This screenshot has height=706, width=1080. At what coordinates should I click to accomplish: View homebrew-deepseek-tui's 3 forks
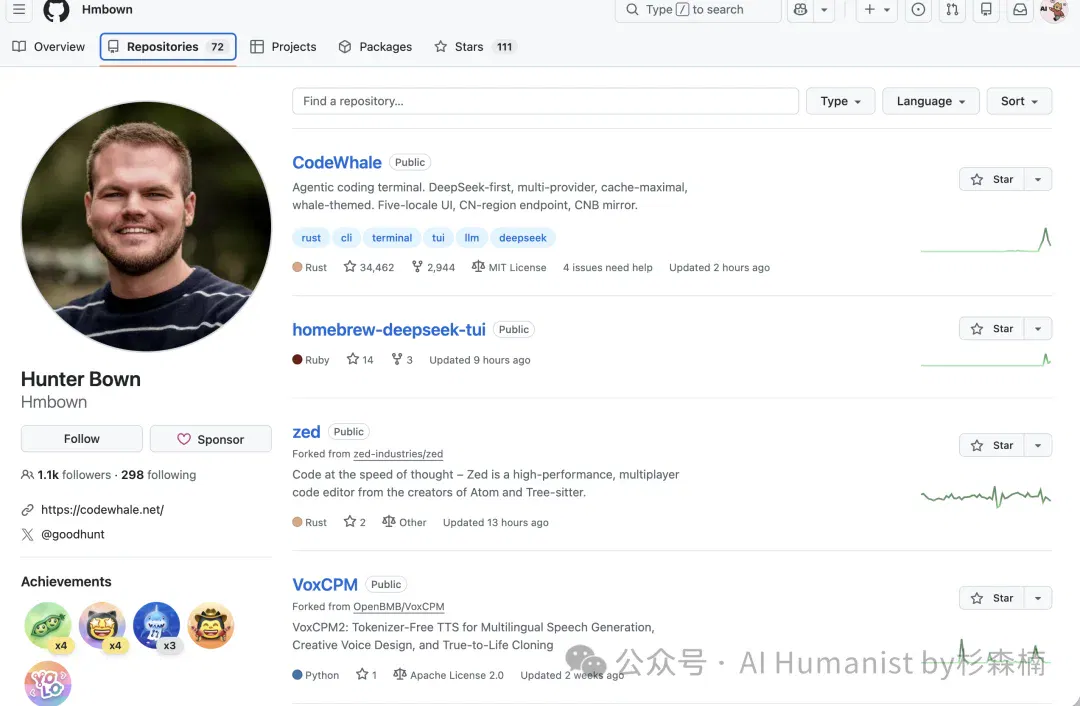402,360
